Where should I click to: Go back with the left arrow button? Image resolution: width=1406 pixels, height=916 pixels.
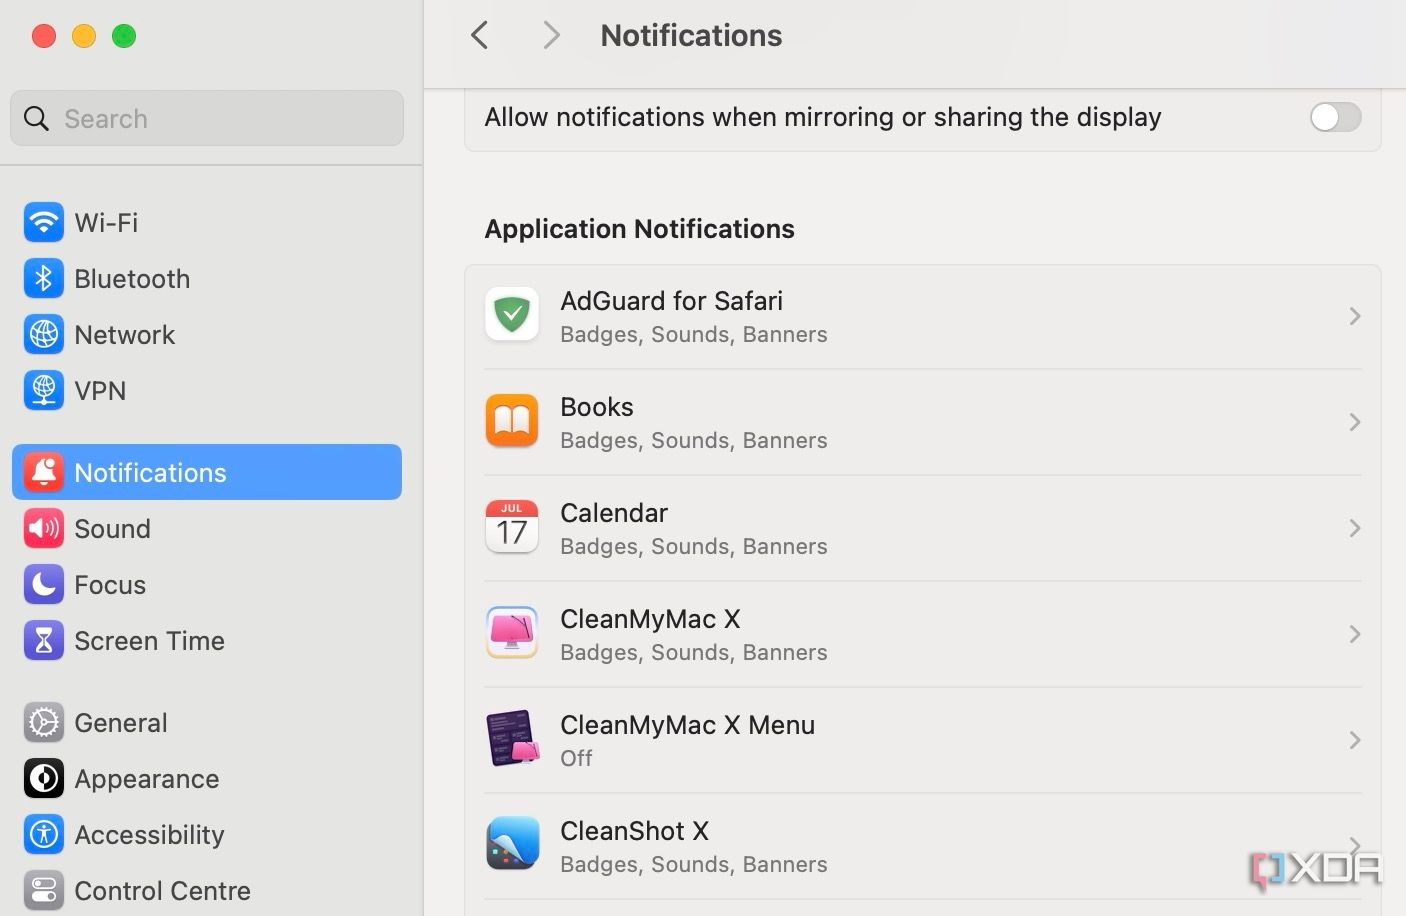pos(480,36)
